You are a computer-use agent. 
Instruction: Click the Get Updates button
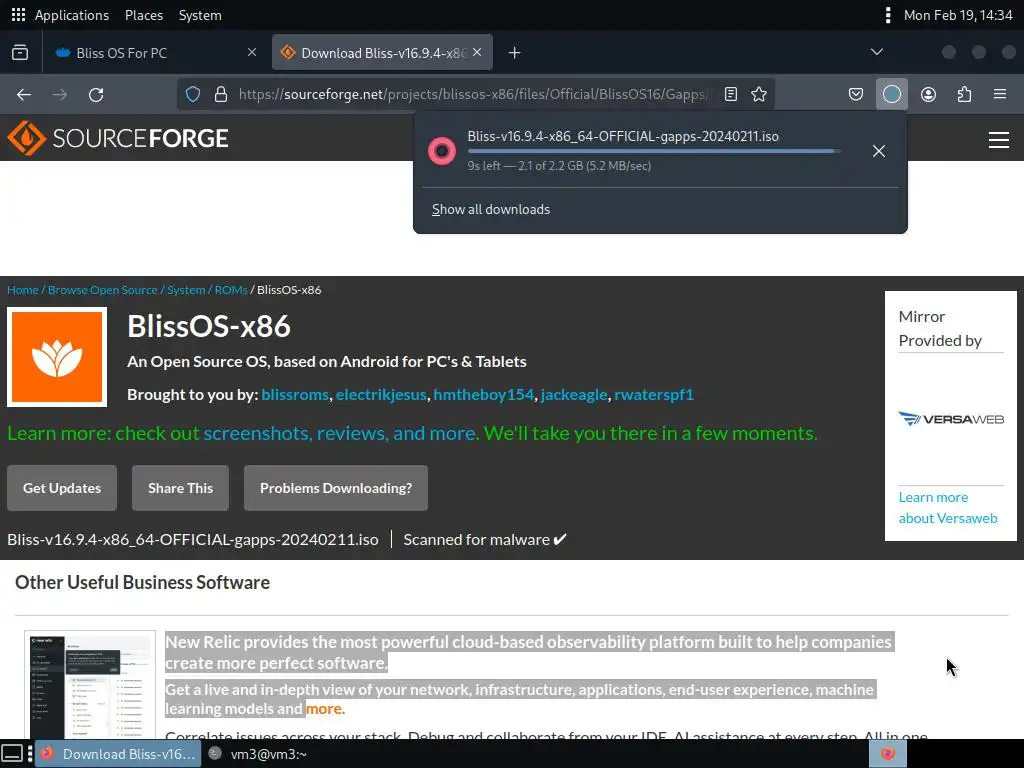[62, 488]
